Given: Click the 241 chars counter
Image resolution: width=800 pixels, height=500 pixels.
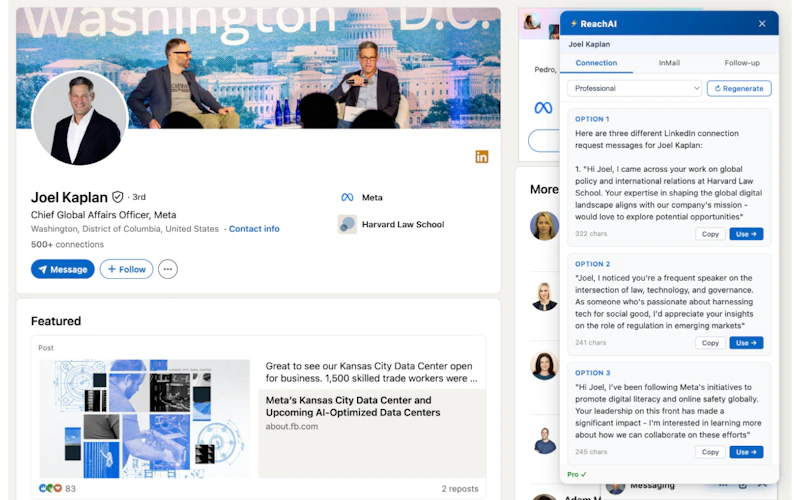Looking at the screenshot, I should point(590,343).
